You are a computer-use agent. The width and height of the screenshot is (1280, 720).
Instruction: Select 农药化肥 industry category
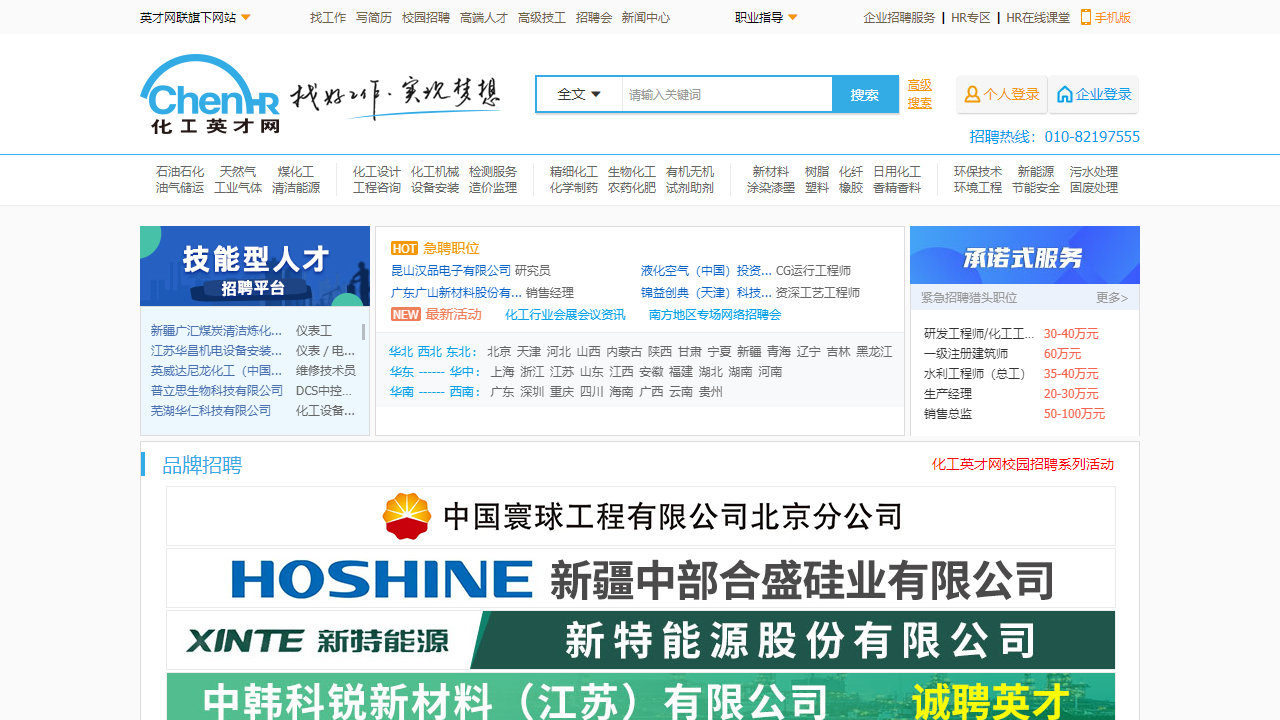point(632,188)
